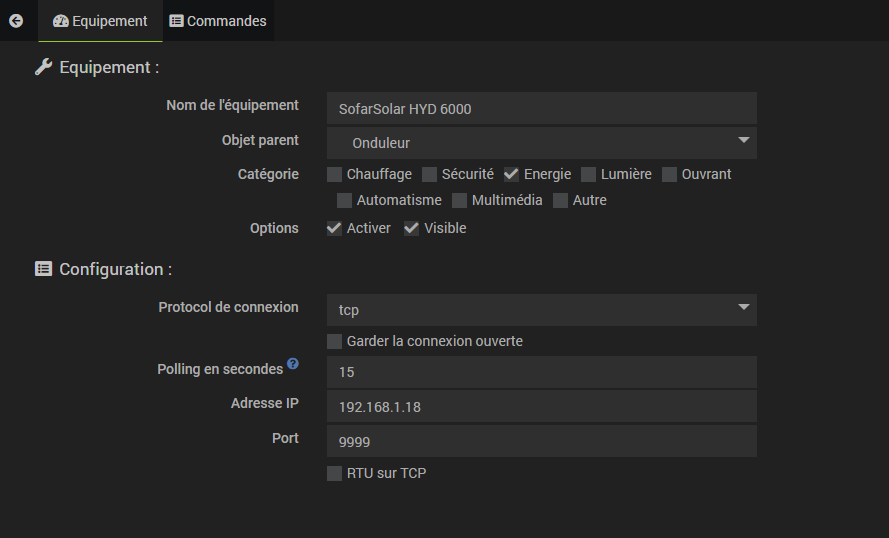This screenshot has height=538, width=889.
Task: Click the polling help question-mark icon
Action: click(293, 363)
